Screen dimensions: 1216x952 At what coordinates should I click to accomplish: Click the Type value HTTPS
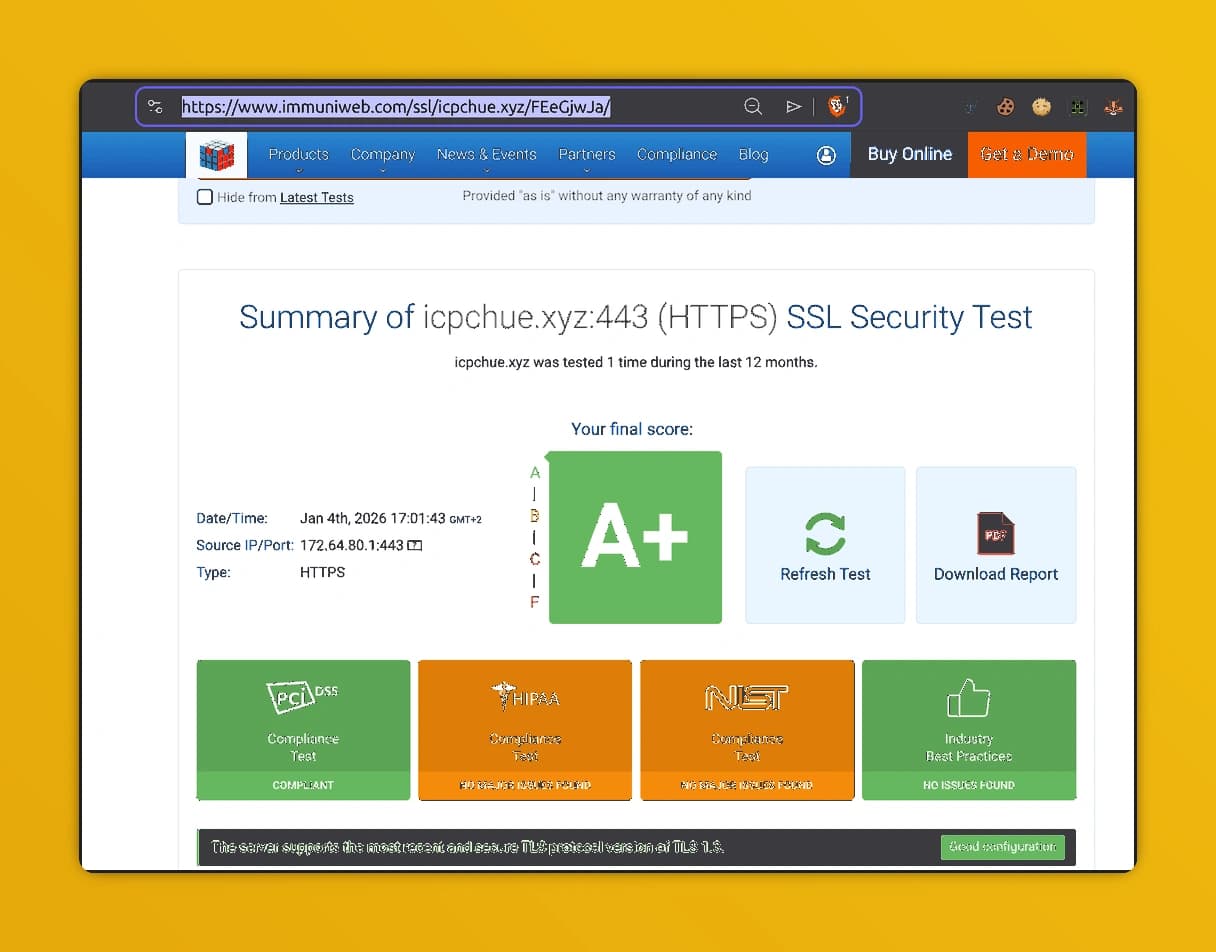[322, 573]
